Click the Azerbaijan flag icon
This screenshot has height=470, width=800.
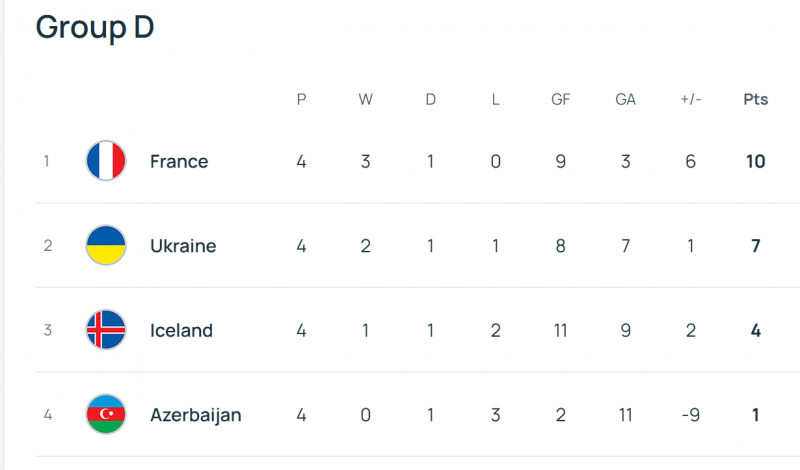(106, 414)
